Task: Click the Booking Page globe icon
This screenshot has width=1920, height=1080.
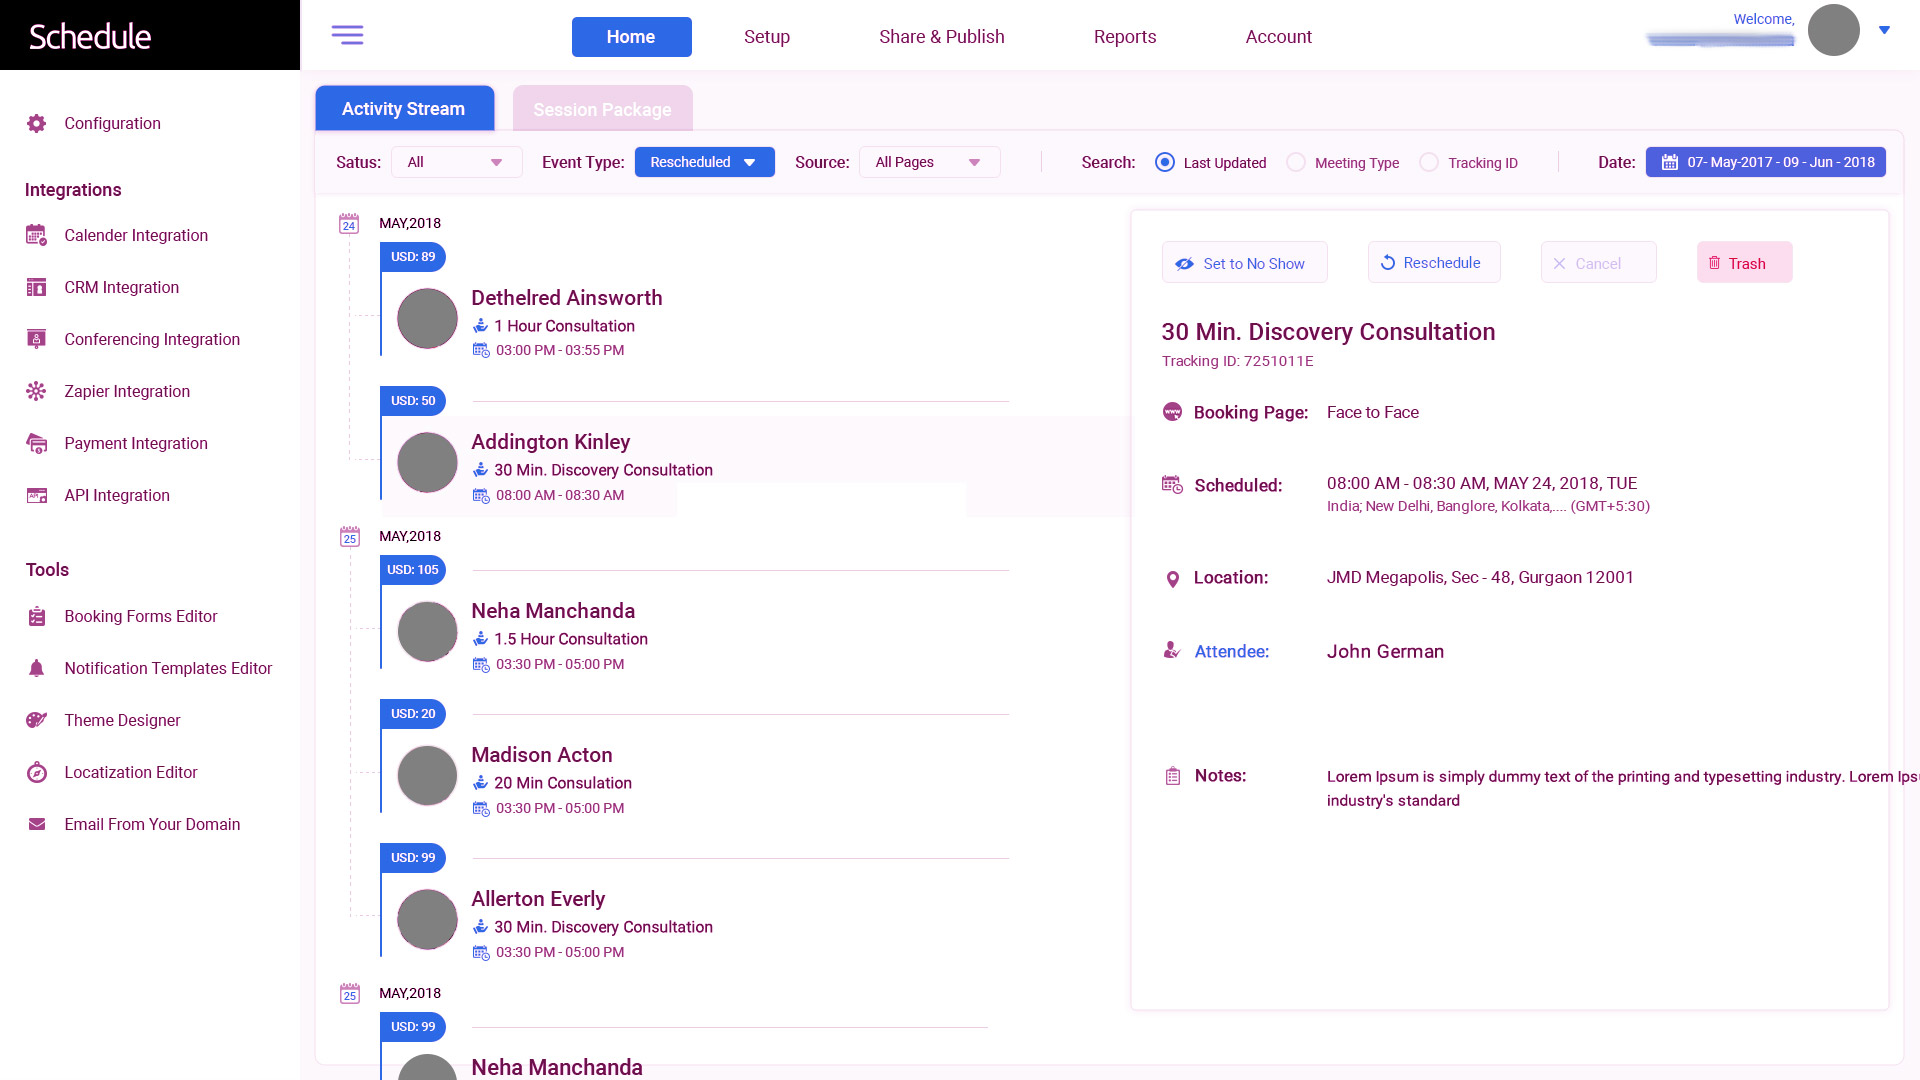Action: point(1172,412)
